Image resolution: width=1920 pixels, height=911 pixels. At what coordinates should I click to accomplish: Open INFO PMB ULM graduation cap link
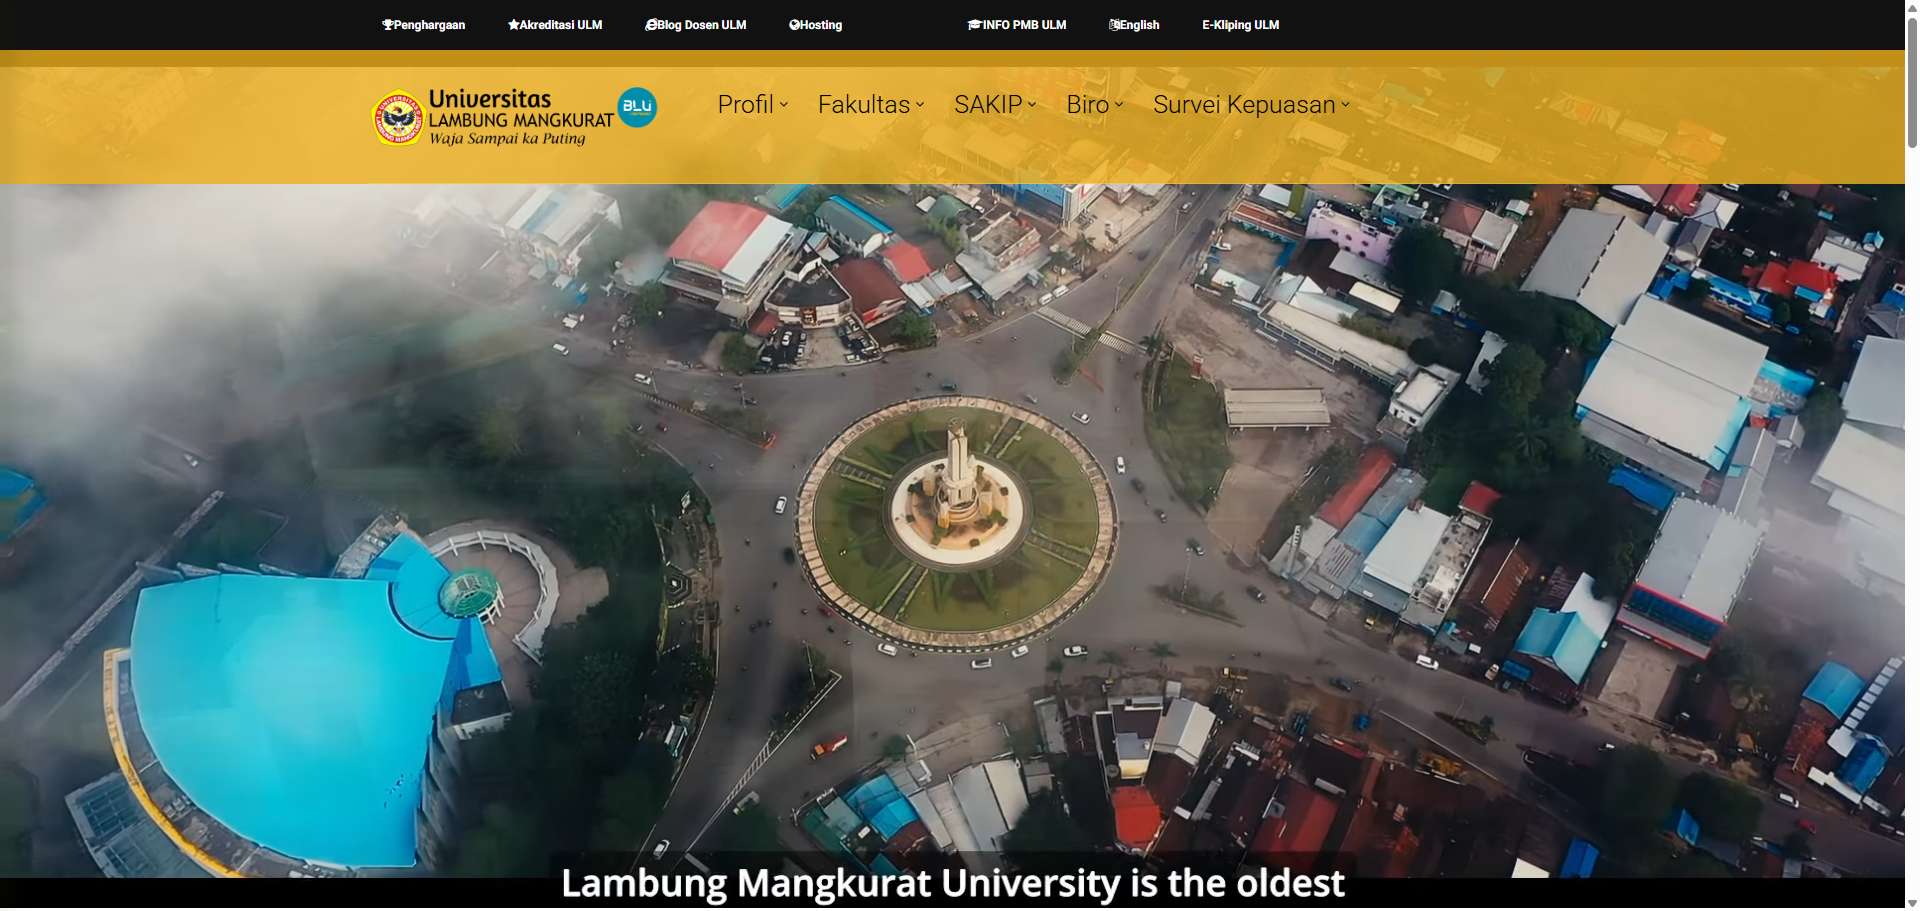1017,25
